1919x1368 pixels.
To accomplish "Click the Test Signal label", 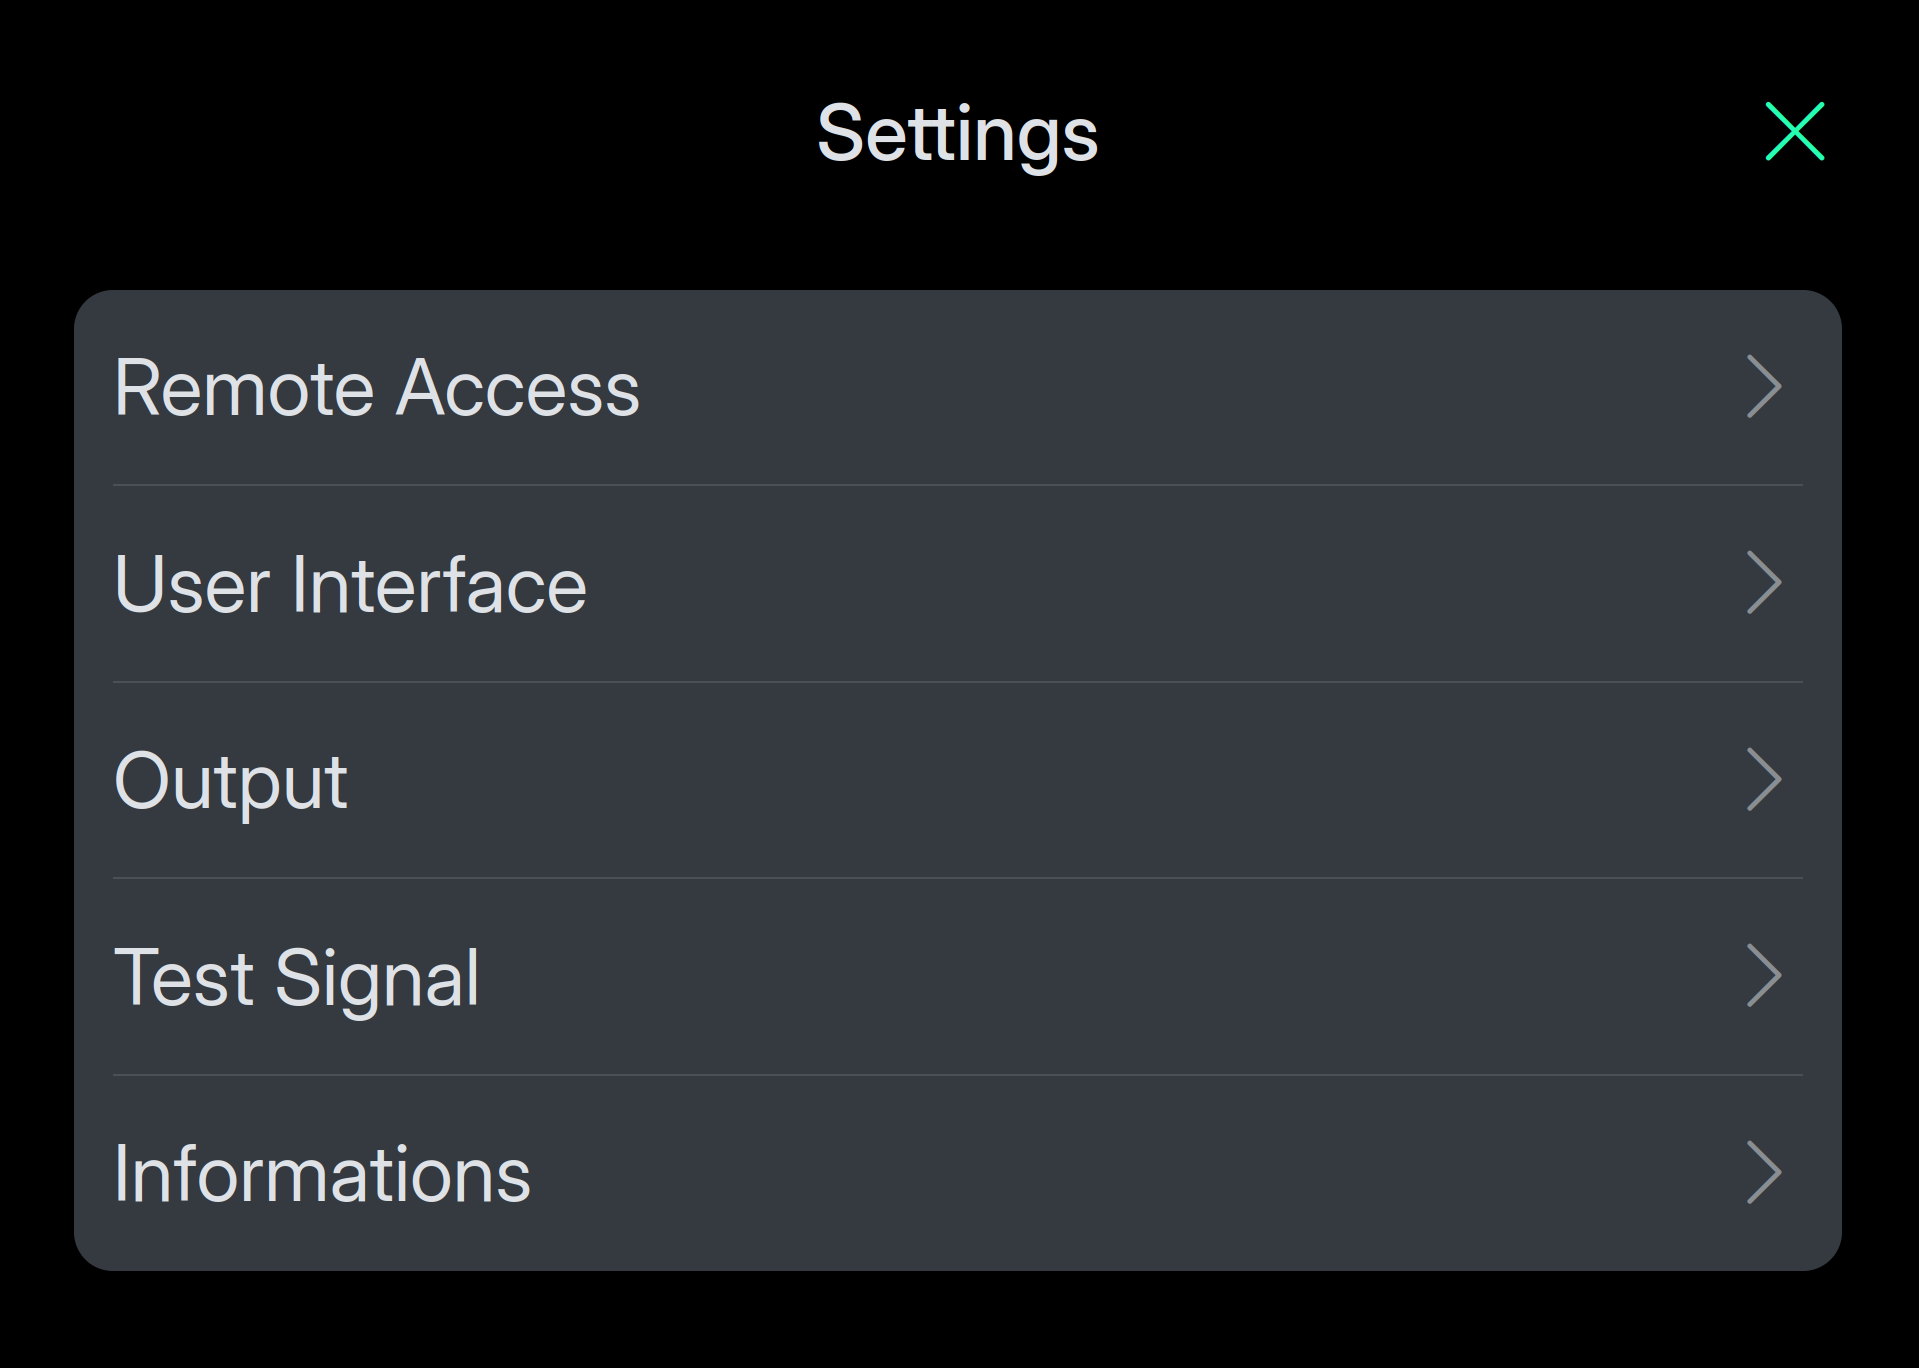I will [x=297, y=978].
